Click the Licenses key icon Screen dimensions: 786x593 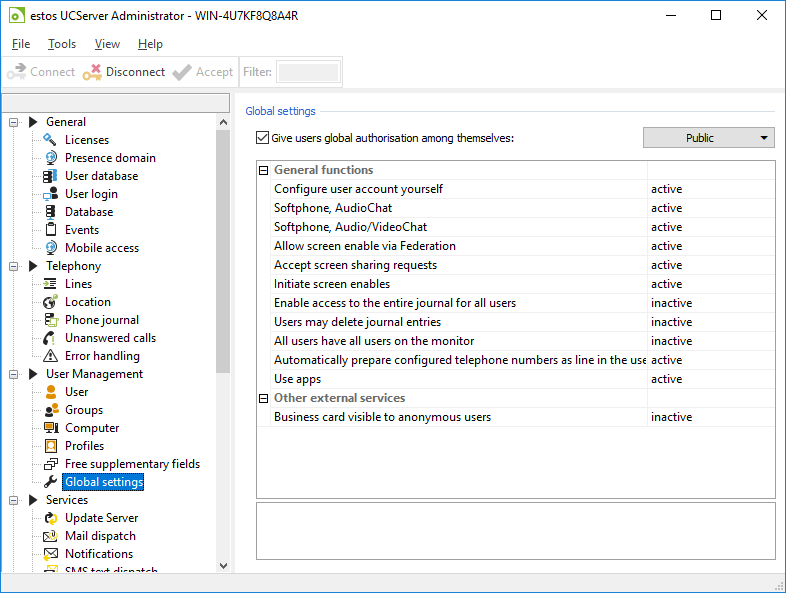50,140
